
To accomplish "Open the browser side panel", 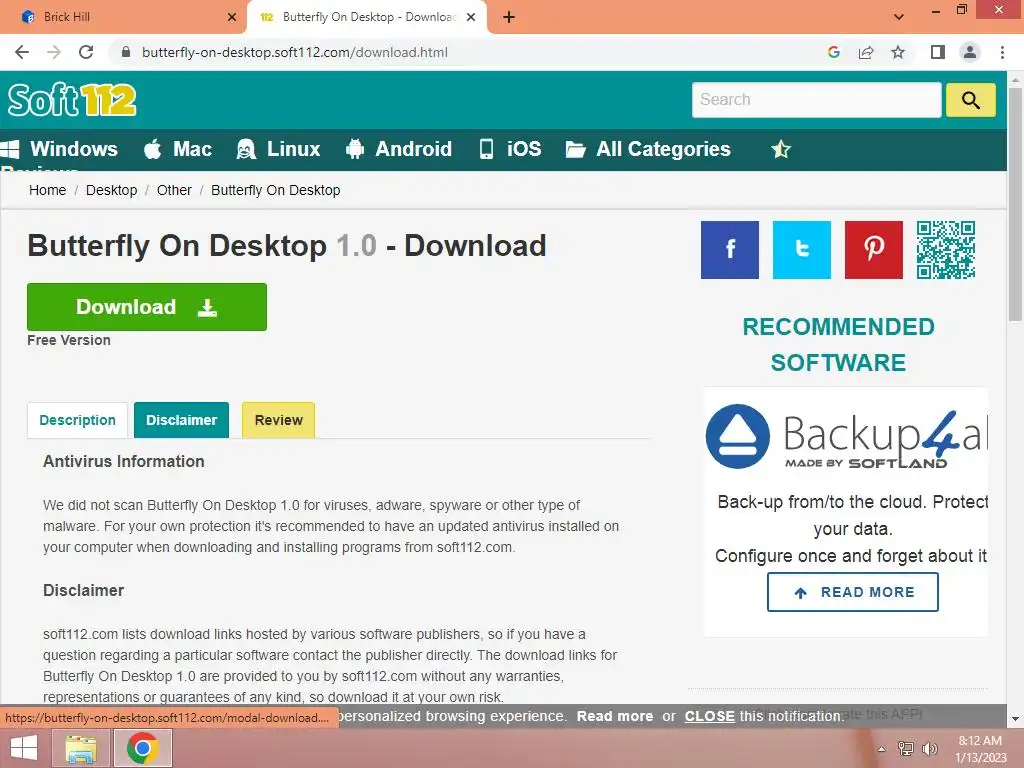I will tap(938, 52).
